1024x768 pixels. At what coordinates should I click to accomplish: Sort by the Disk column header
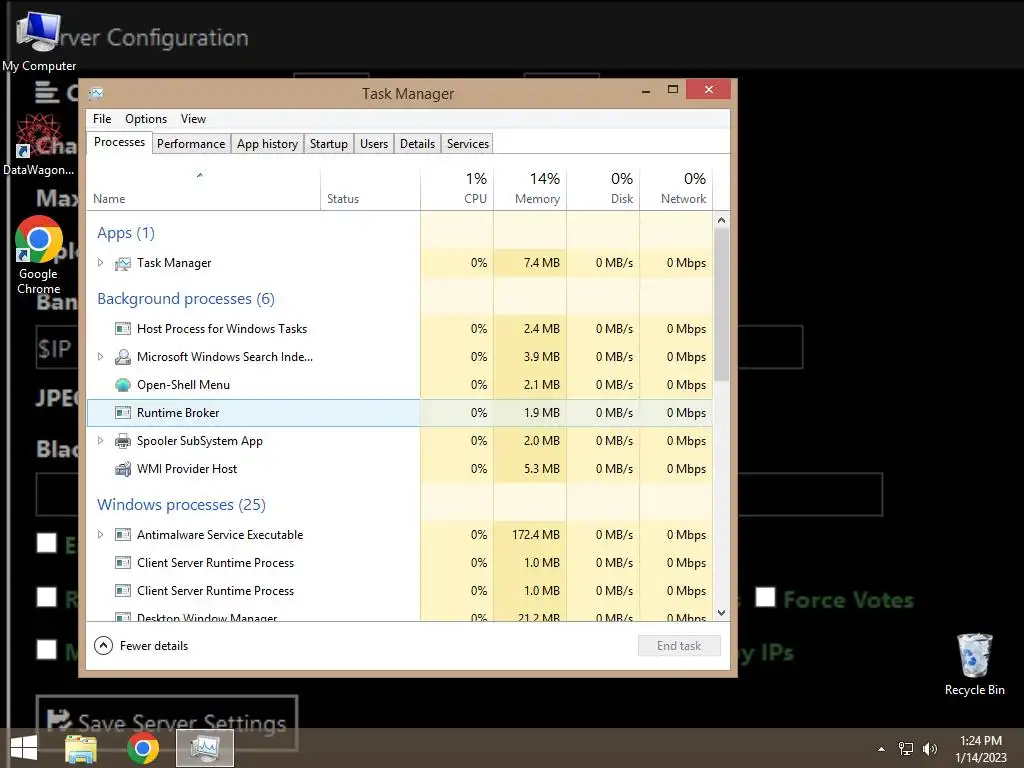tap(603, 189)
